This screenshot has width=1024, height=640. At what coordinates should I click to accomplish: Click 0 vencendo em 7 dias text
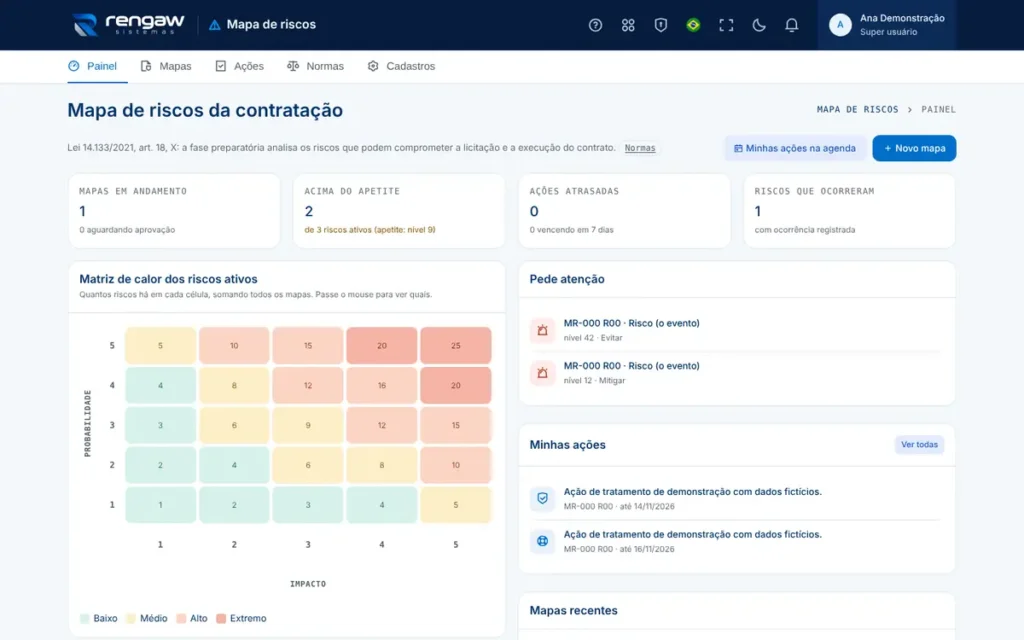point(571,230)
